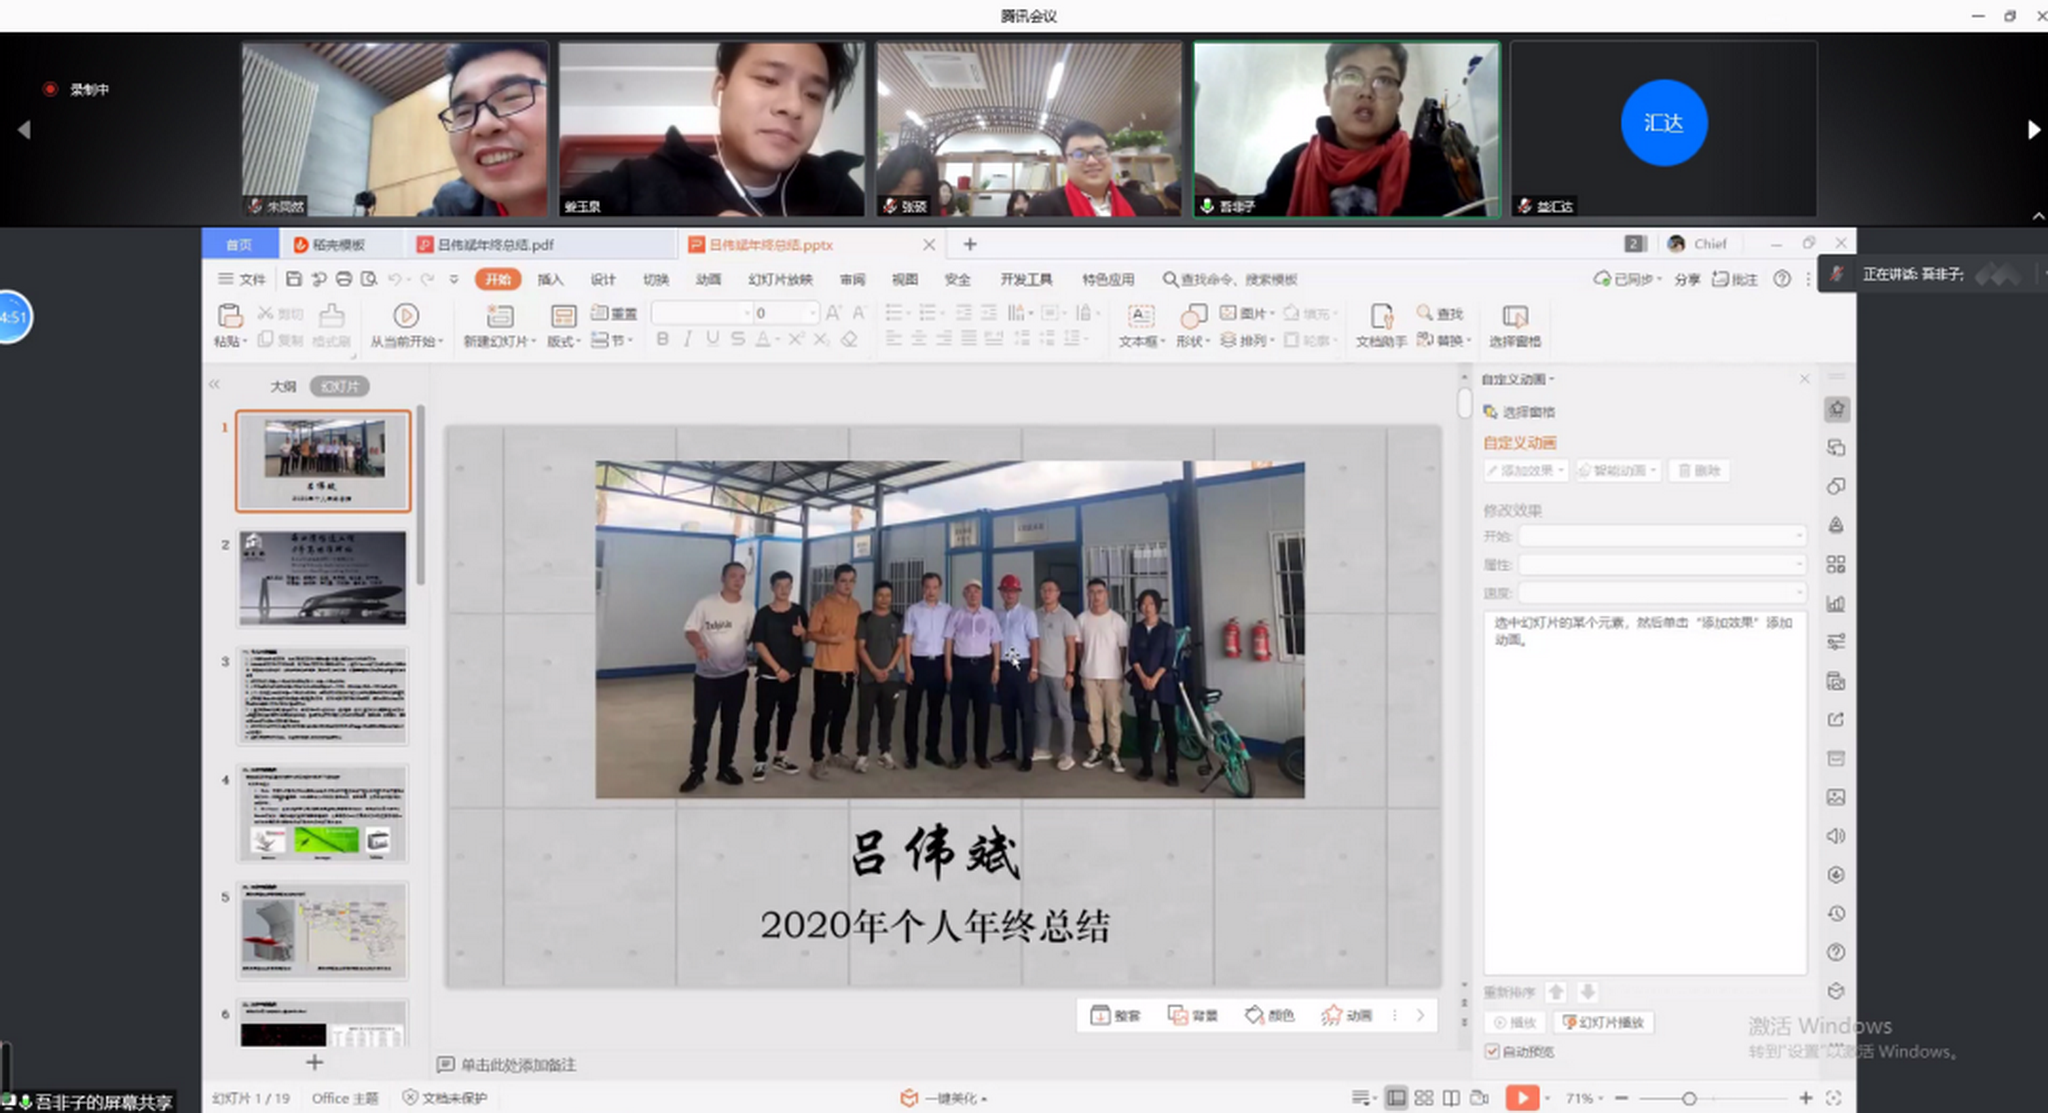Open Print Preview from quick access toolbar
The image size is (2048, 1113).
pyautogui.click(x=369, y=279)
